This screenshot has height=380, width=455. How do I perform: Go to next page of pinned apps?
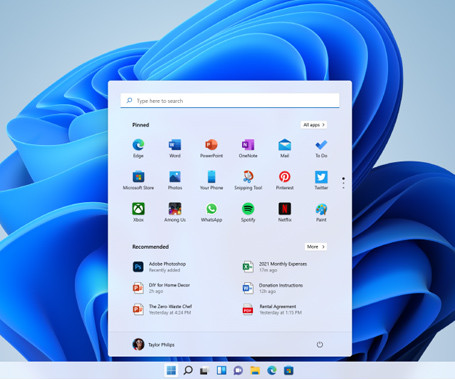[343, 188]
